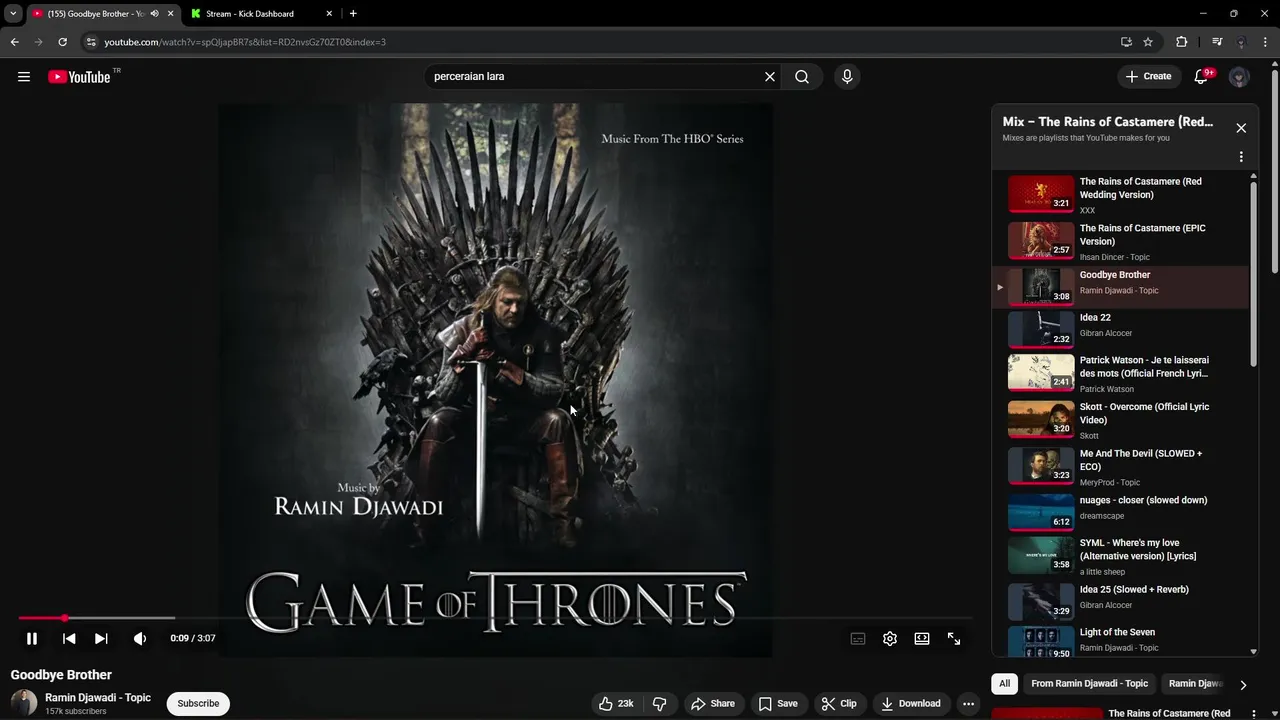Download the video
The height and width of the screenshot is (720, 1280).
[911, 704]
